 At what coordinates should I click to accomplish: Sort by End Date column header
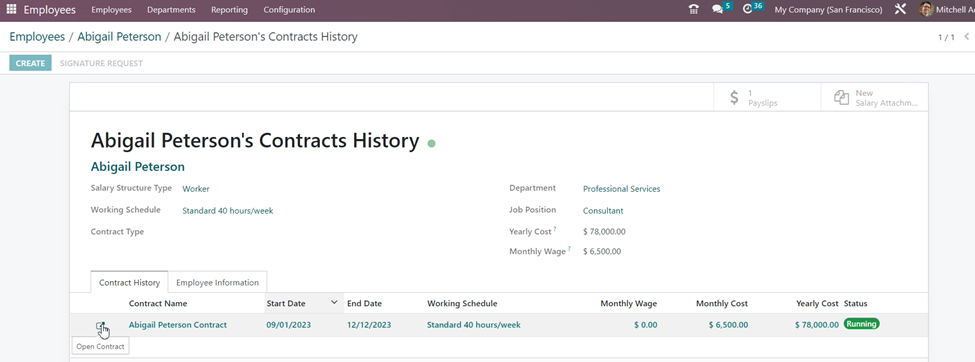pos(364,304)
